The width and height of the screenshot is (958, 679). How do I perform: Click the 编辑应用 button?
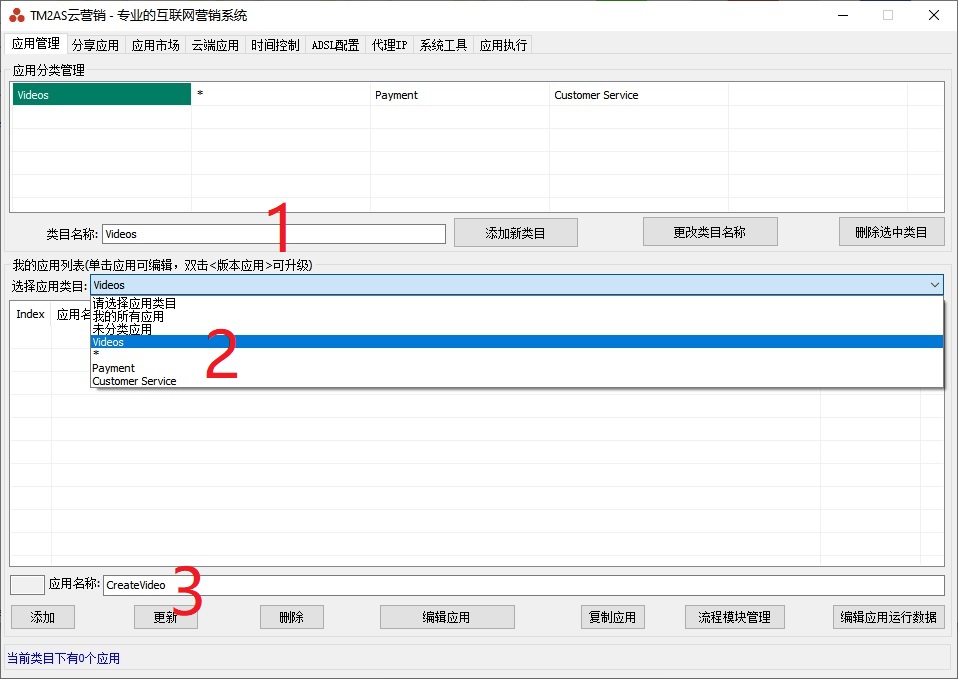(446, 616)
